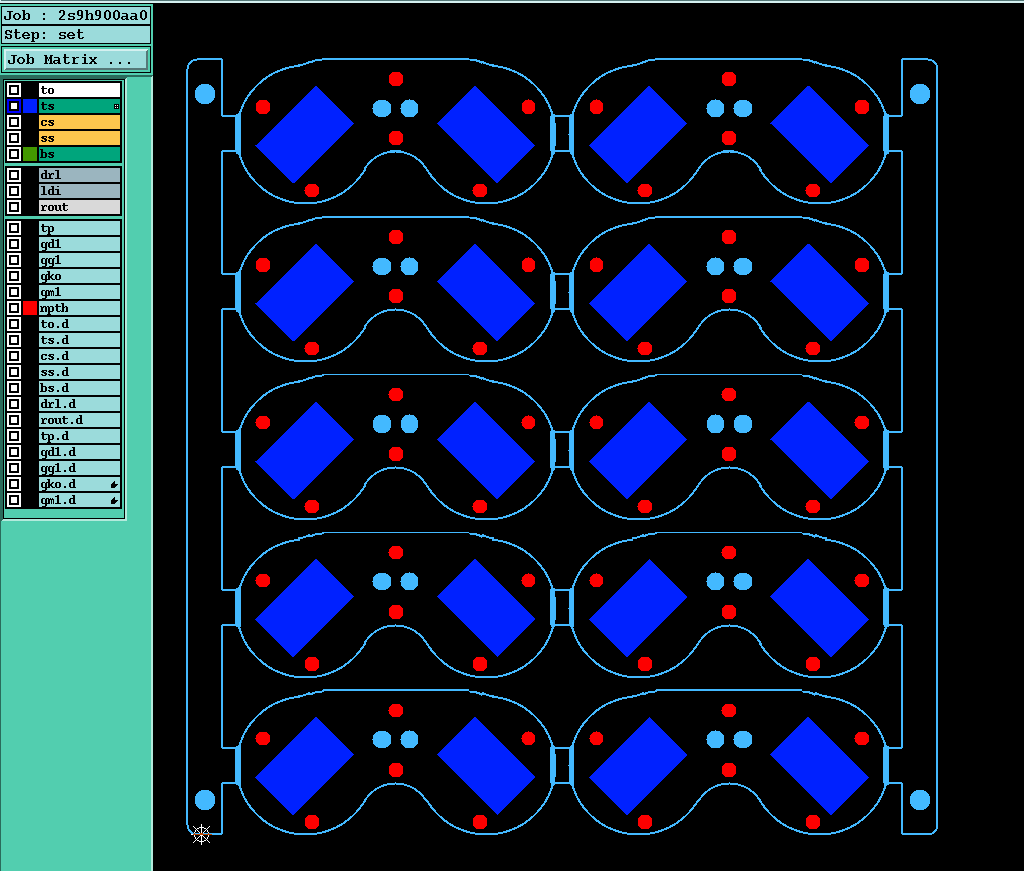1024x871 pixels.
Task: Toggle the 'drl' layer checkbox
Action: click(14, 175)
